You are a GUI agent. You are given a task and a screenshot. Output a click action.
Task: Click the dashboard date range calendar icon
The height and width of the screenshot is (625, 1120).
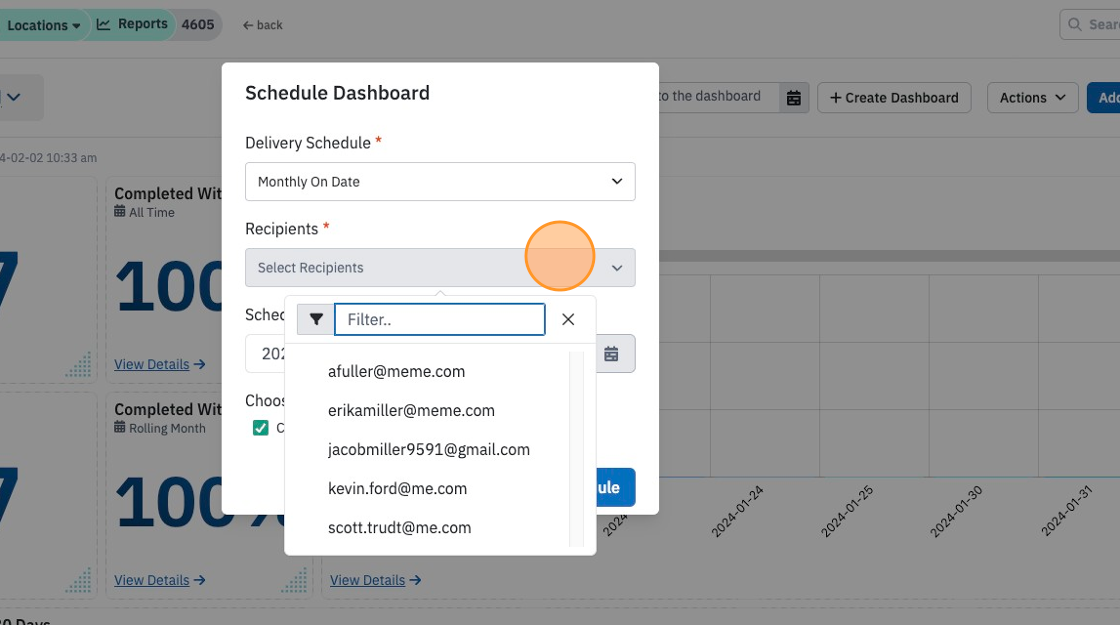click(794, 98)
